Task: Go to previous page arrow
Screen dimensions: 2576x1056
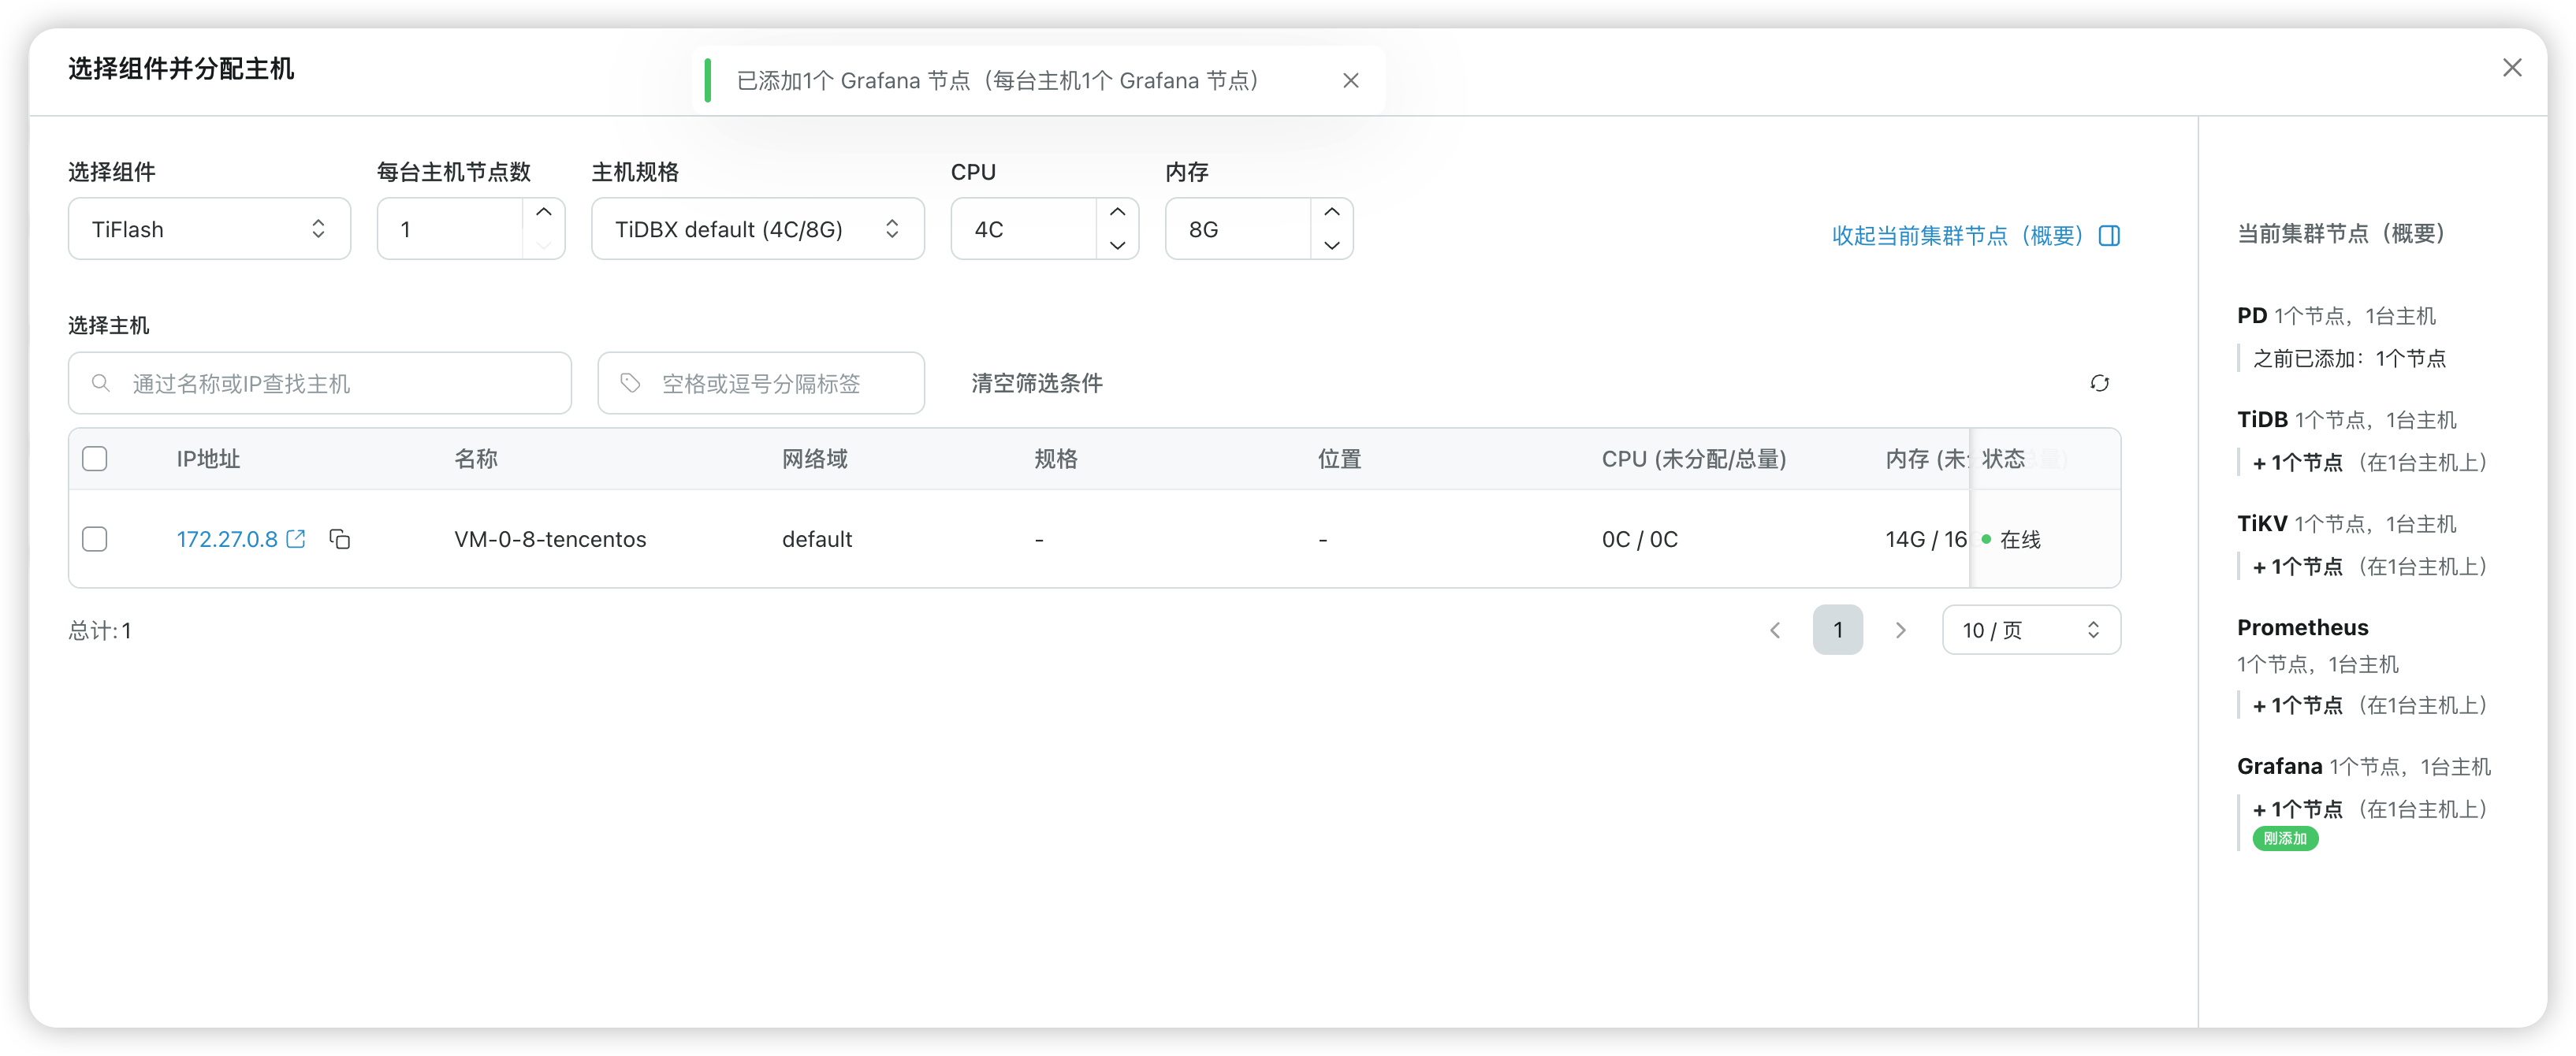Action: pos(1775,630)
